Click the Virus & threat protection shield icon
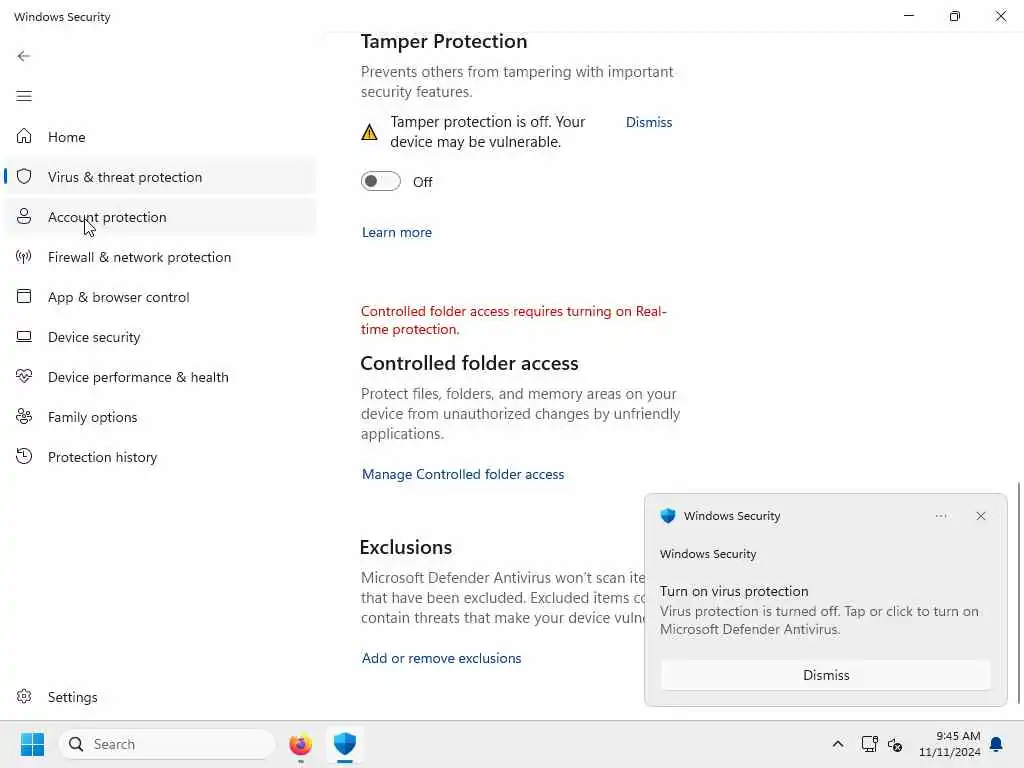The width and height of the screenshot is (1024, 768). coord(24,176)
